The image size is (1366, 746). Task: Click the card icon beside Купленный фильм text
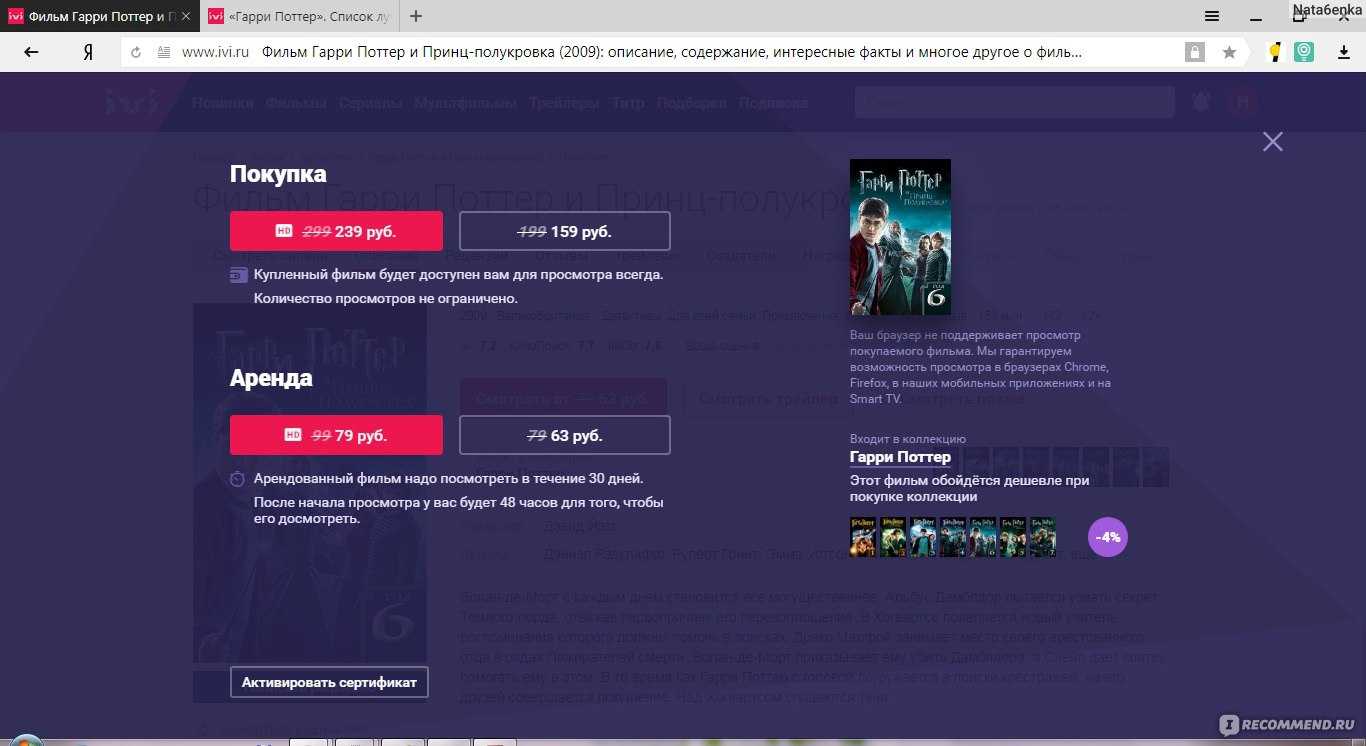pos(238,275)
